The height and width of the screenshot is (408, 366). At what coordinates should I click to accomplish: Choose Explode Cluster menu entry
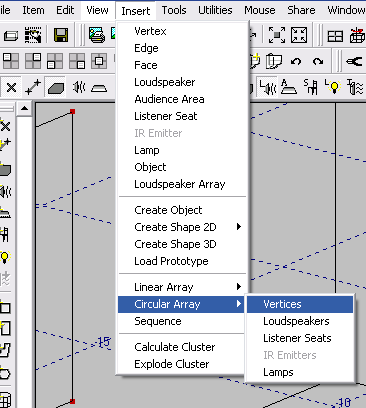coord(182,364)
